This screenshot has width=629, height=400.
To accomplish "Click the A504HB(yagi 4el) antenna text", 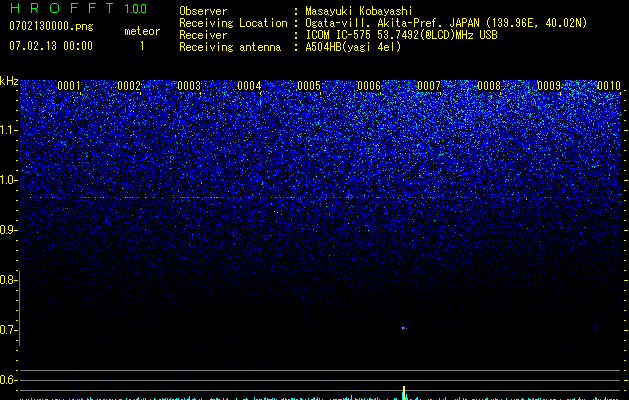I will (x=353, y=47).
